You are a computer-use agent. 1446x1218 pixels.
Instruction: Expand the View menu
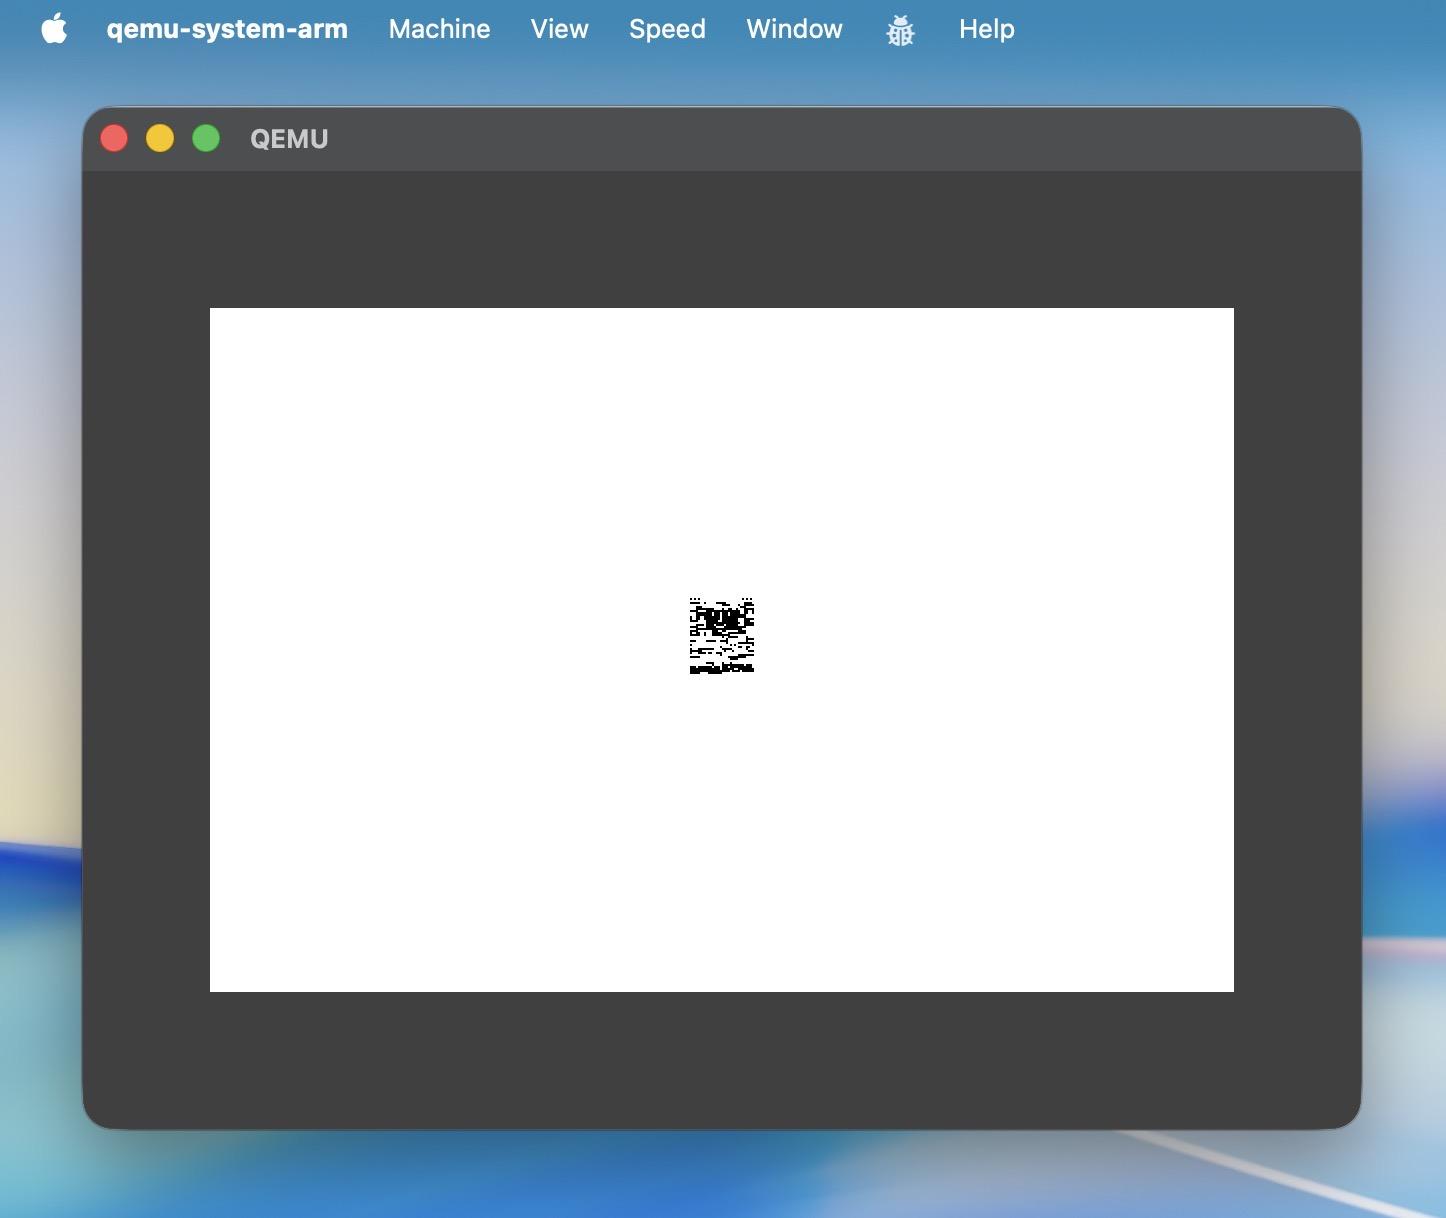(559, 29)
